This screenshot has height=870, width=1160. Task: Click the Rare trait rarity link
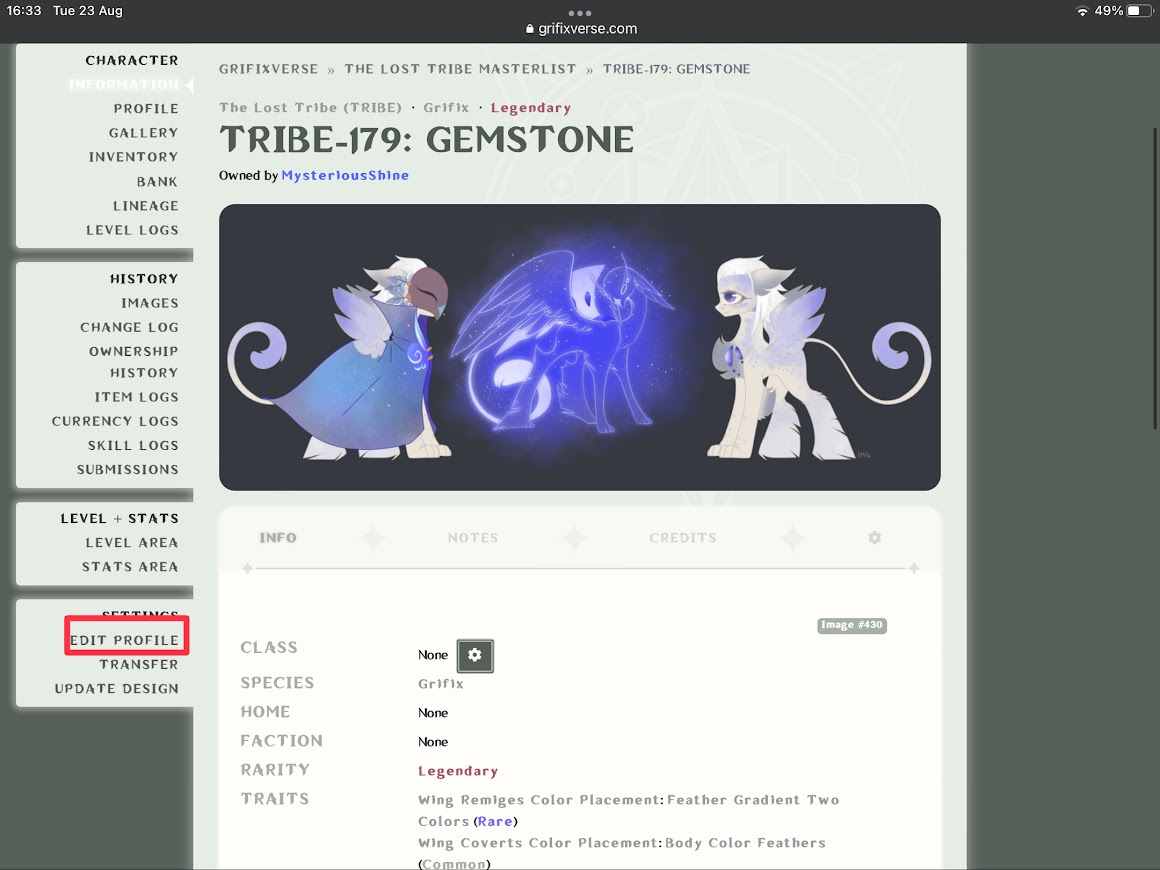pyautogui.click(x=495, y=821)
